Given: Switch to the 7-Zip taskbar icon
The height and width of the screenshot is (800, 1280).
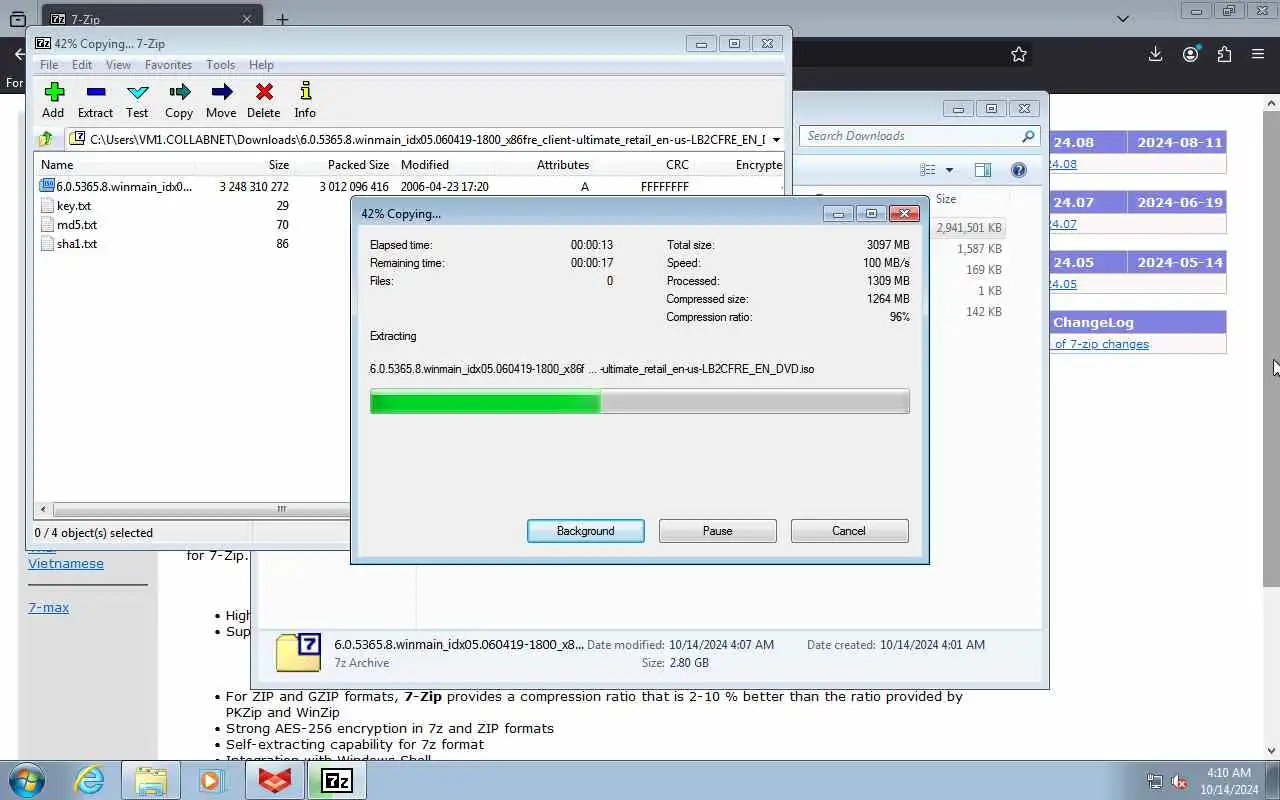Looking at the screenshot, I should (337, 780).
